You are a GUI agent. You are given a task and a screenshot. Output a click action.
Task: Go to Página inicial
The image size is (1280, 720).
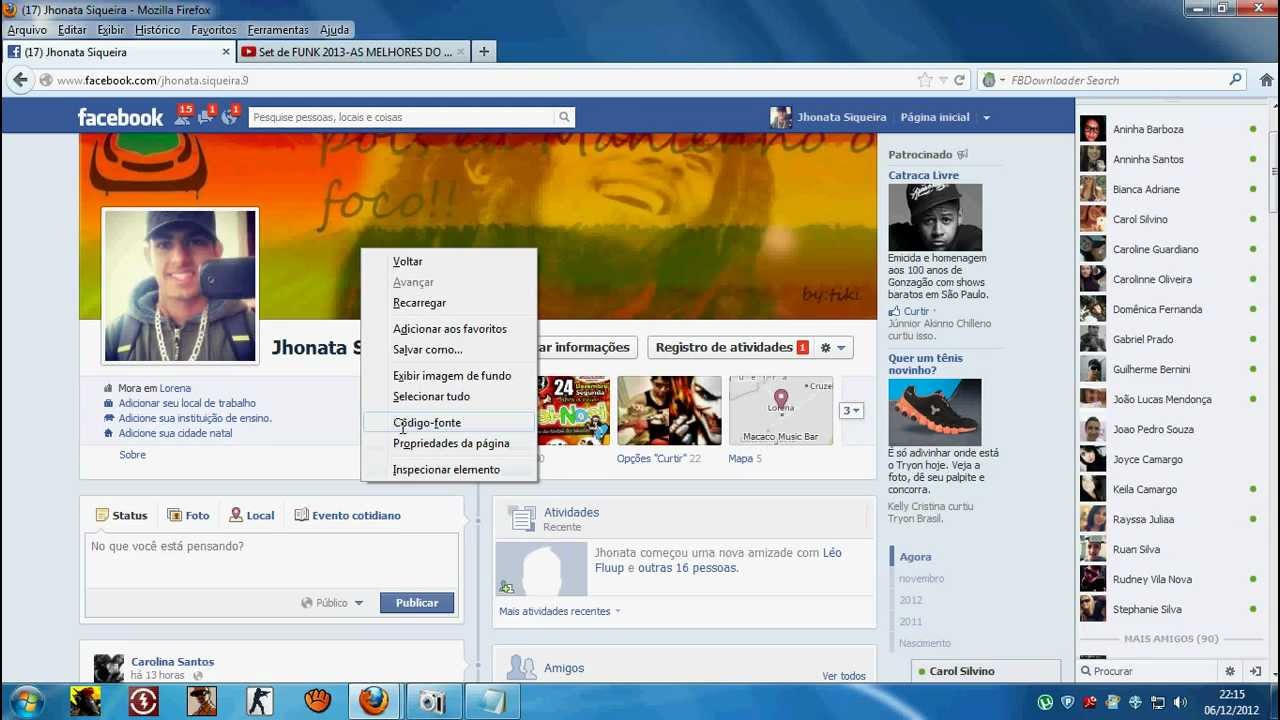[x=935, y=117]
